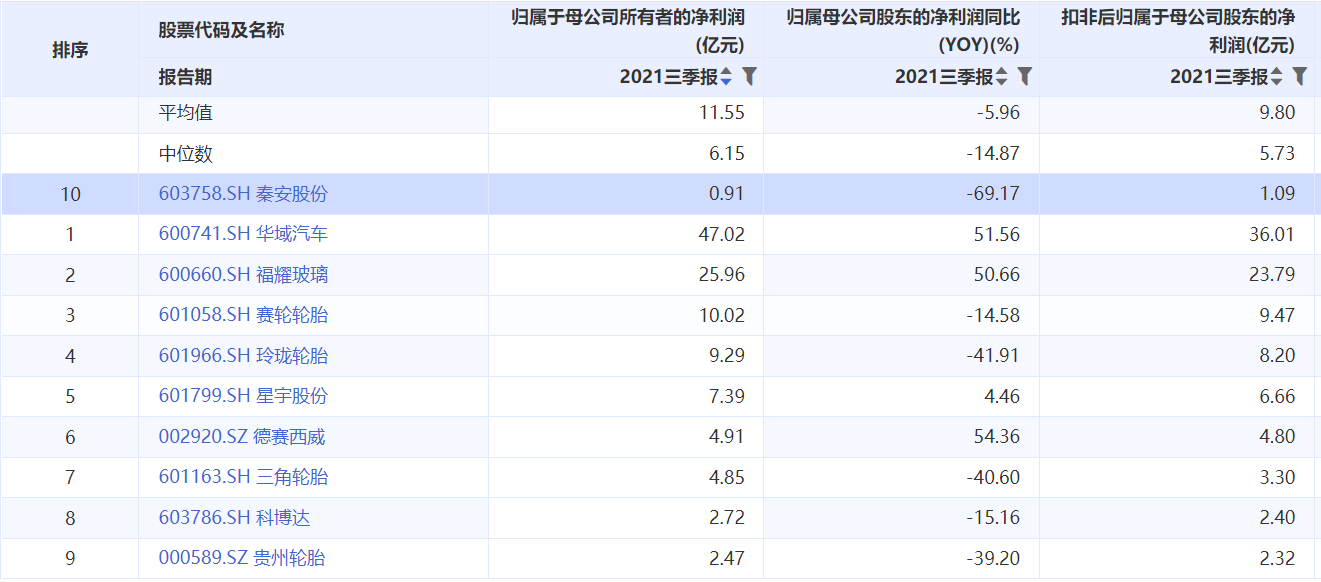This screenshot has width=1321, height=582.
Task: Click 福耀玻璃 YOY value 50.66
Action: pos(997,275)
